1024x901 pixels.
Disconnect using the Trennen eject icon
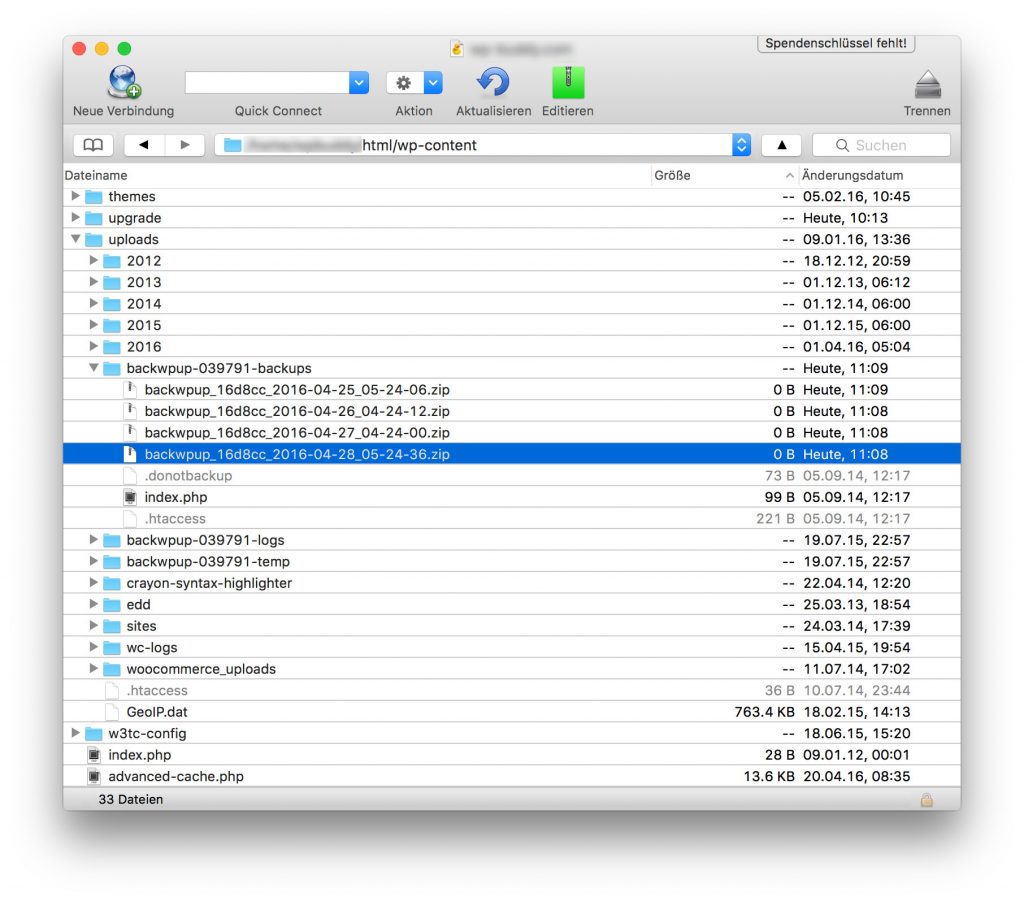pos(926,83)
